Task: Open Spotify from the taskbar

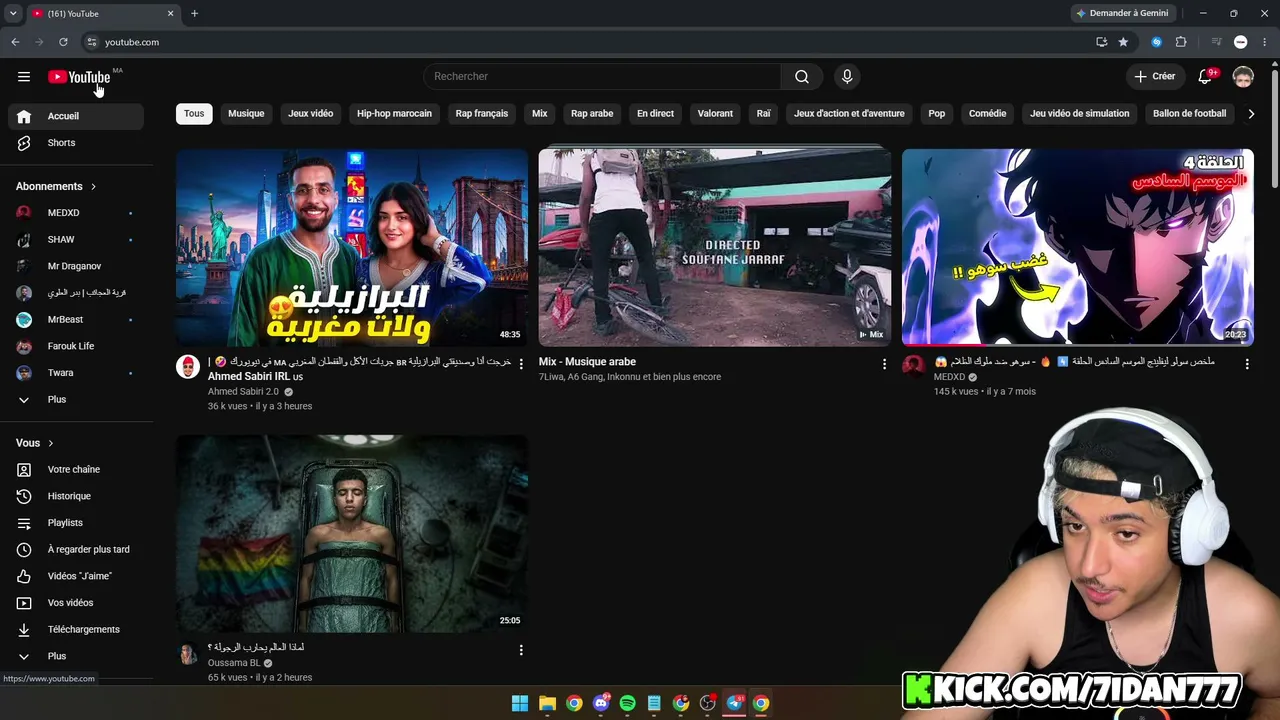Action: (628, 703)
